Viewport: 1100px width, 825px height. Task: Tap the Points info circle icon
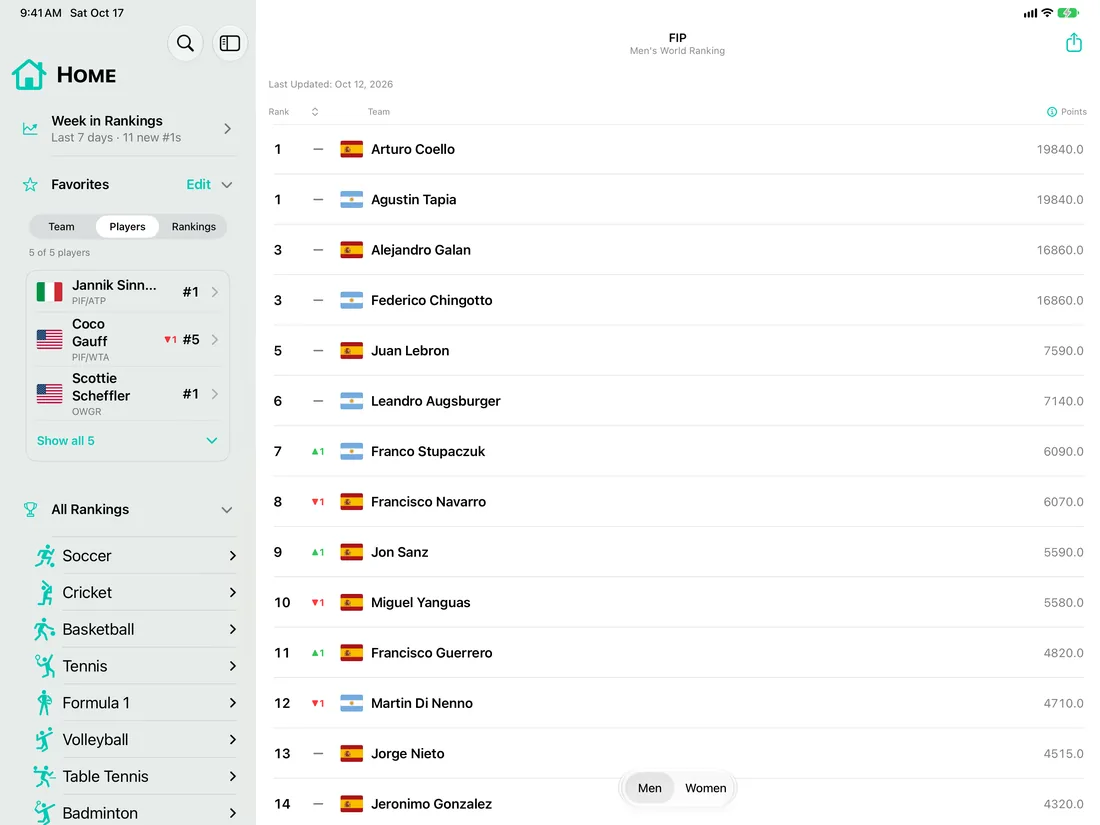(x=1052, y=112)
